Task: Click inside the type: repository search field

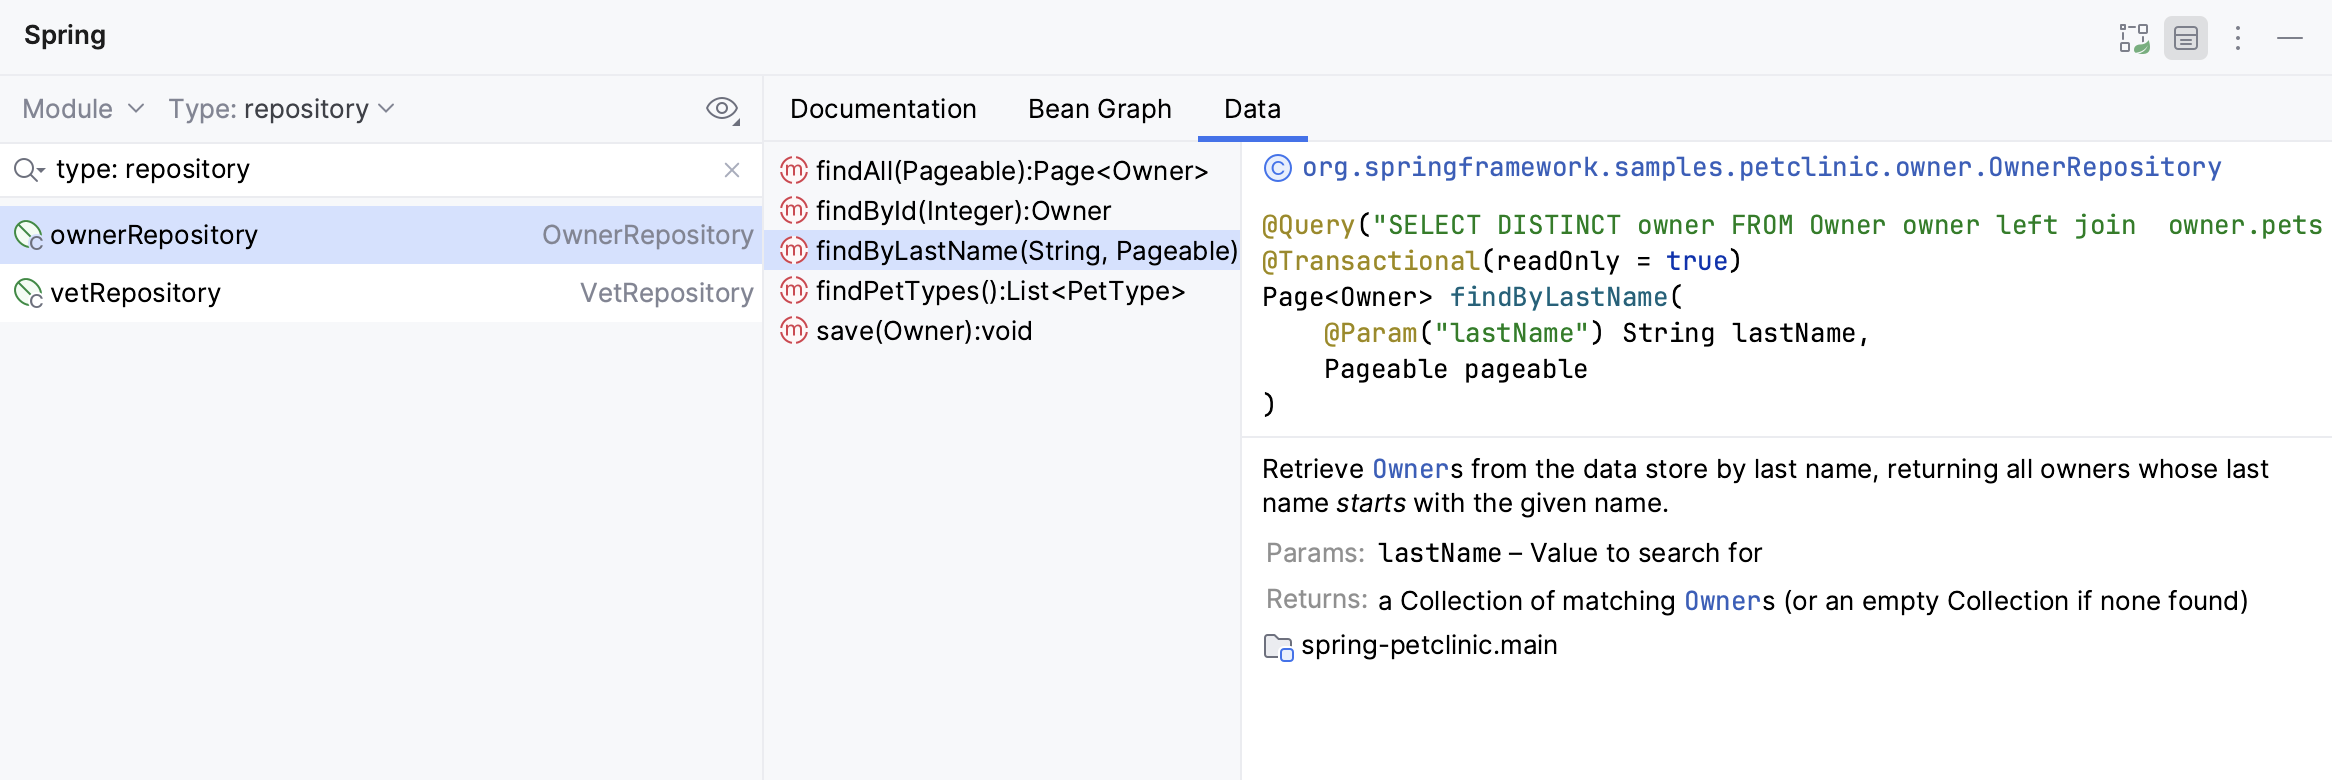Action: (380, 170)
